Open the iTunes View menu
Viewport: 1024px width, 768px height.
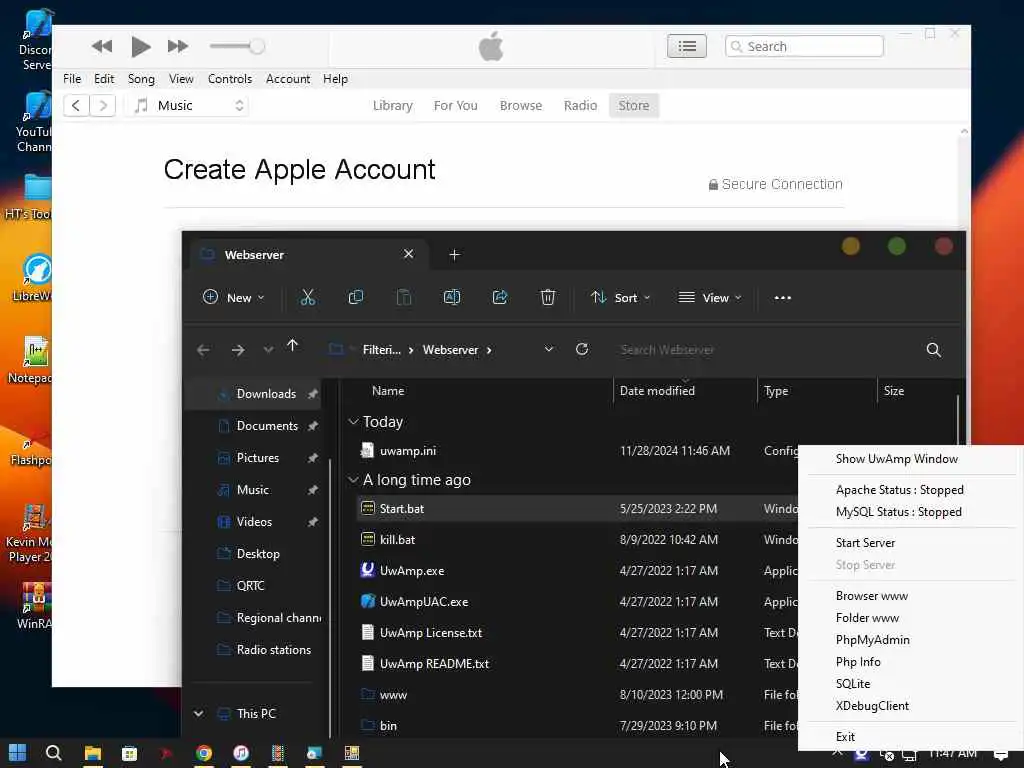click(181, 78)
